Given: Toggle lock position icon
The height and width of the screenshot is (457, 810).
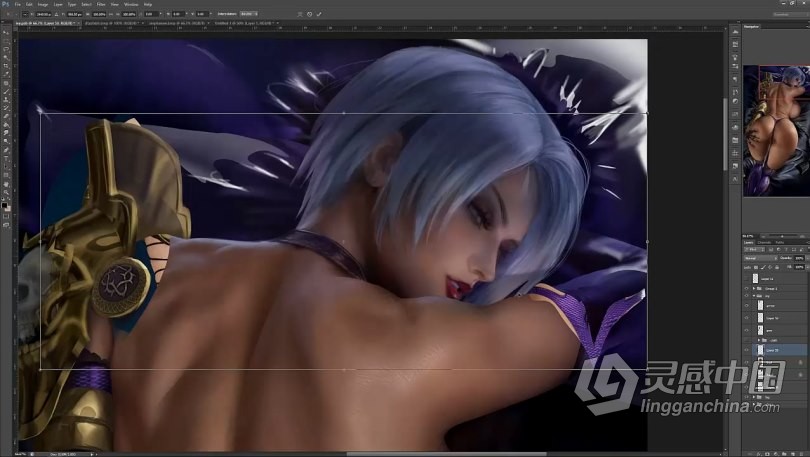Looking at the screenshot, I should coord(770,267).
